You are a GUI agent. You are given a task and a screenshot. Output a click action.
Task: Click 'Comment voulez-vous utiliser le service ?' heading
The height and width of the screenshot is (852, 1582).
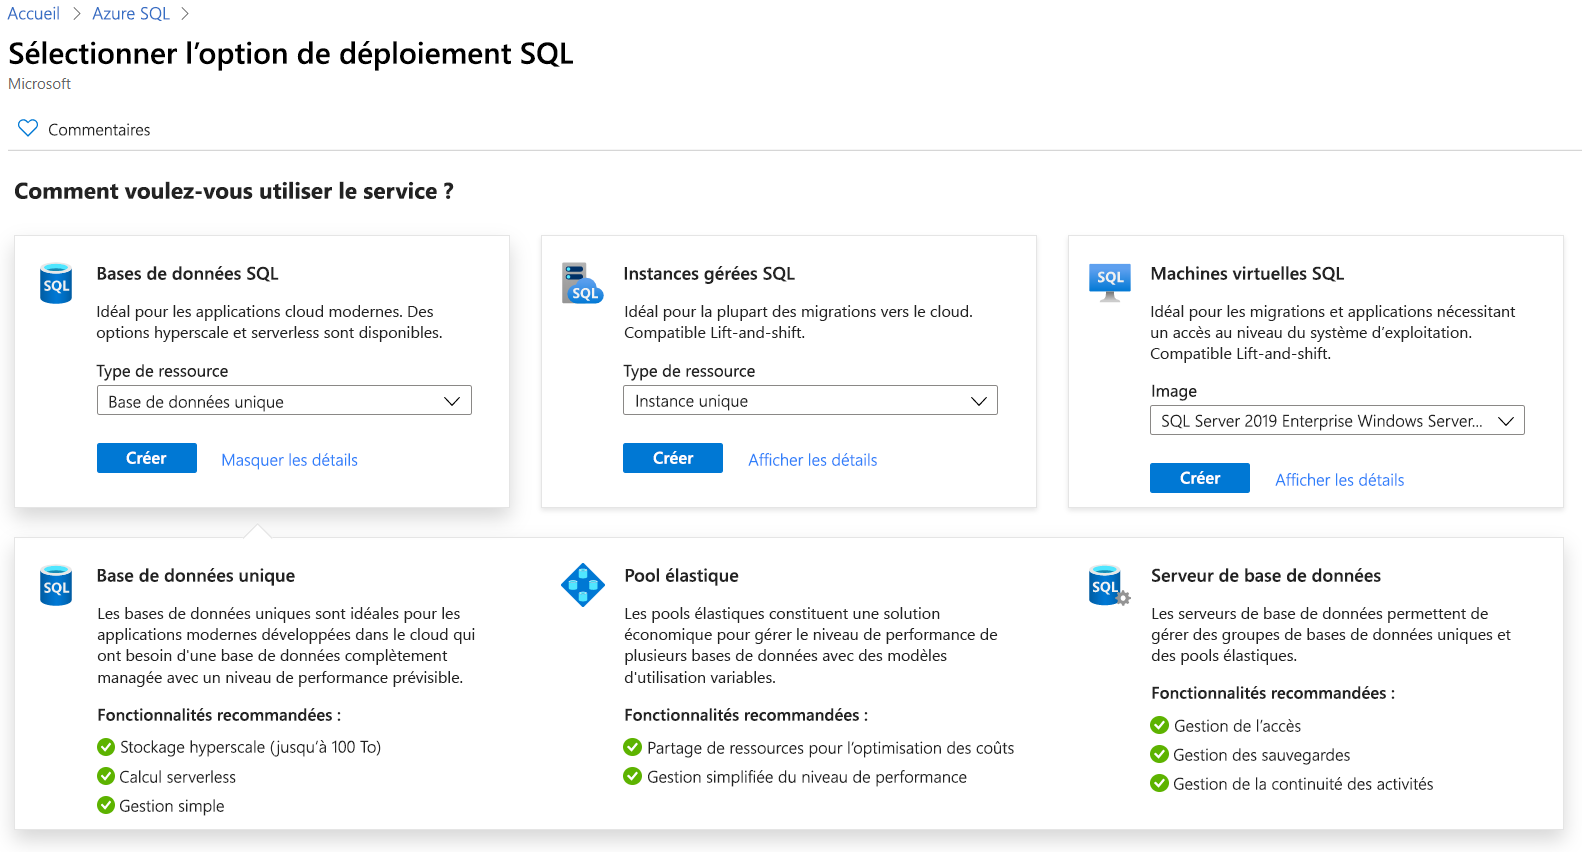pos(234,191)
